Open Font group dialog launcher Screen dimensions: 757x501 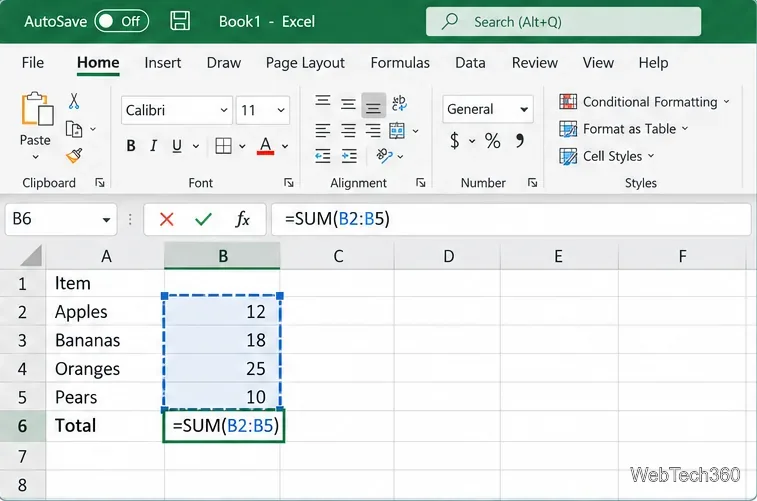point(289,182)
